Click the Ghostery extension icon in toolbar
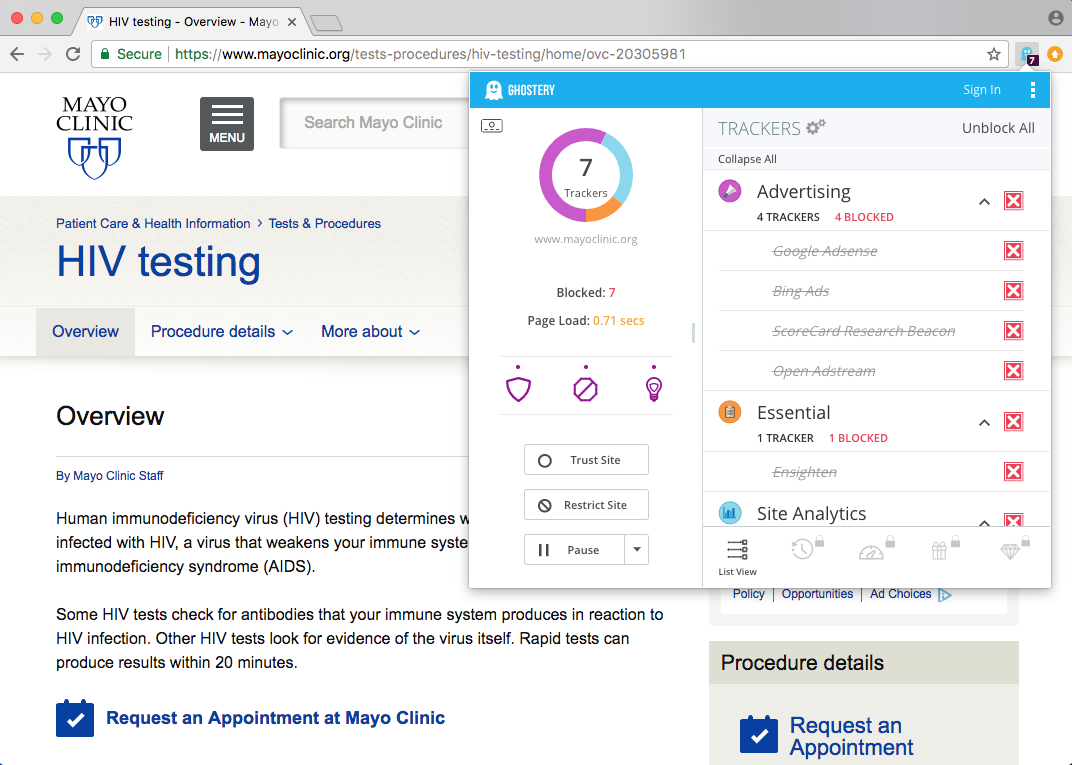This screenshot has height=765, width=1072. point(1027,55)
